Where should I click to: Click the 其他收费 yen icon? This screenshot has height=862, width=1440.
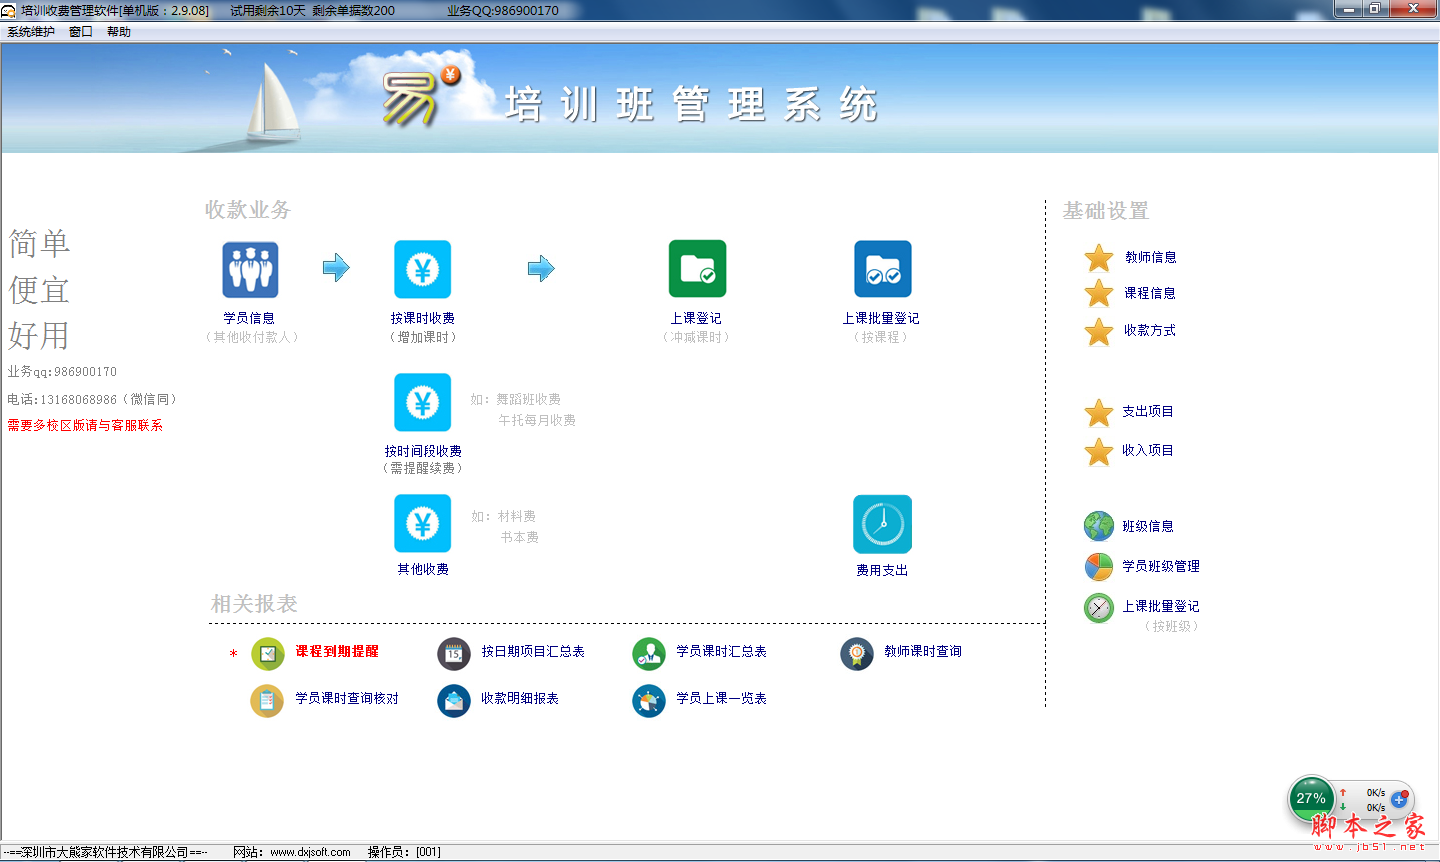coord(422,523)
